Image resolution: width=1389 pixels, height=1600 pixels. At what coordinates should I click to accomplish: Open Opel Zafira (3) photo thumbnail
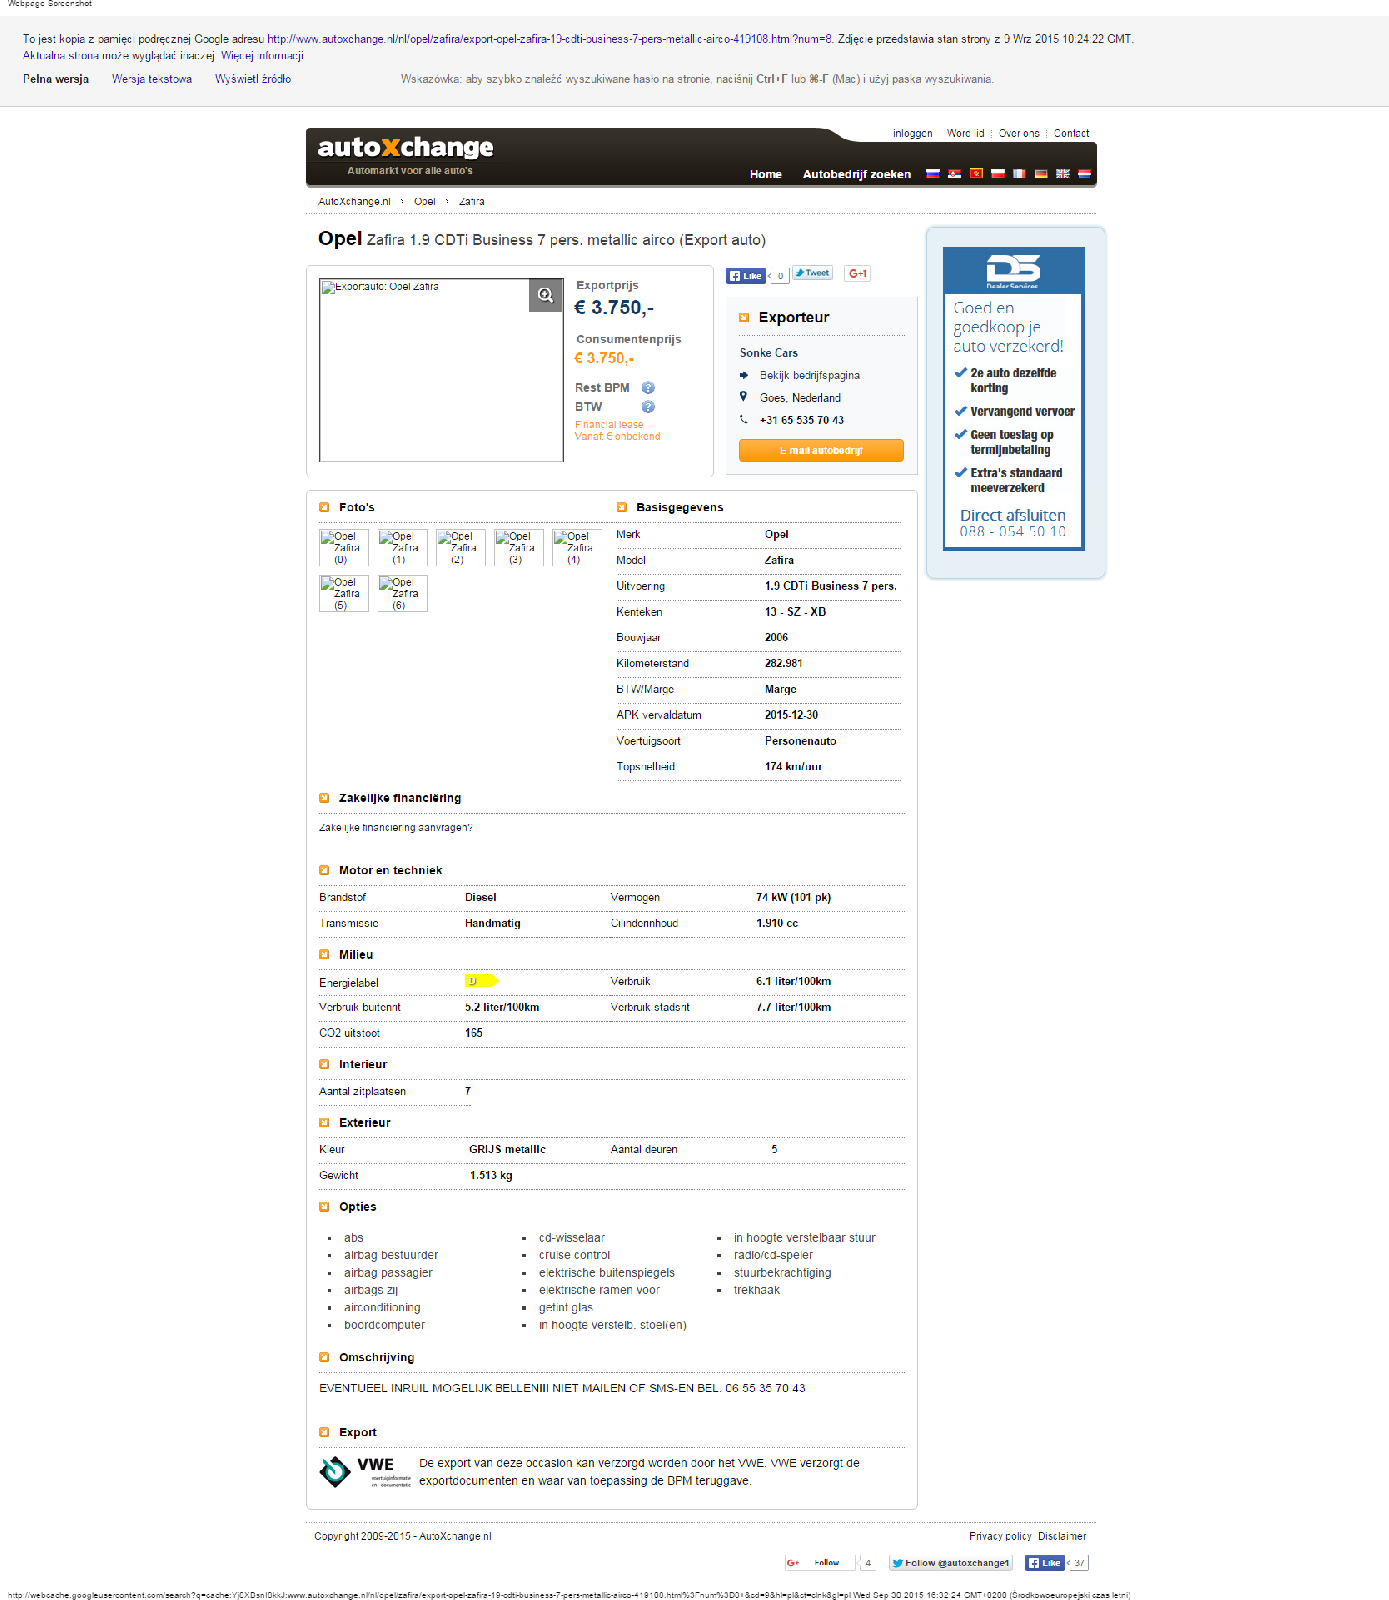click(x=519, y=548)
